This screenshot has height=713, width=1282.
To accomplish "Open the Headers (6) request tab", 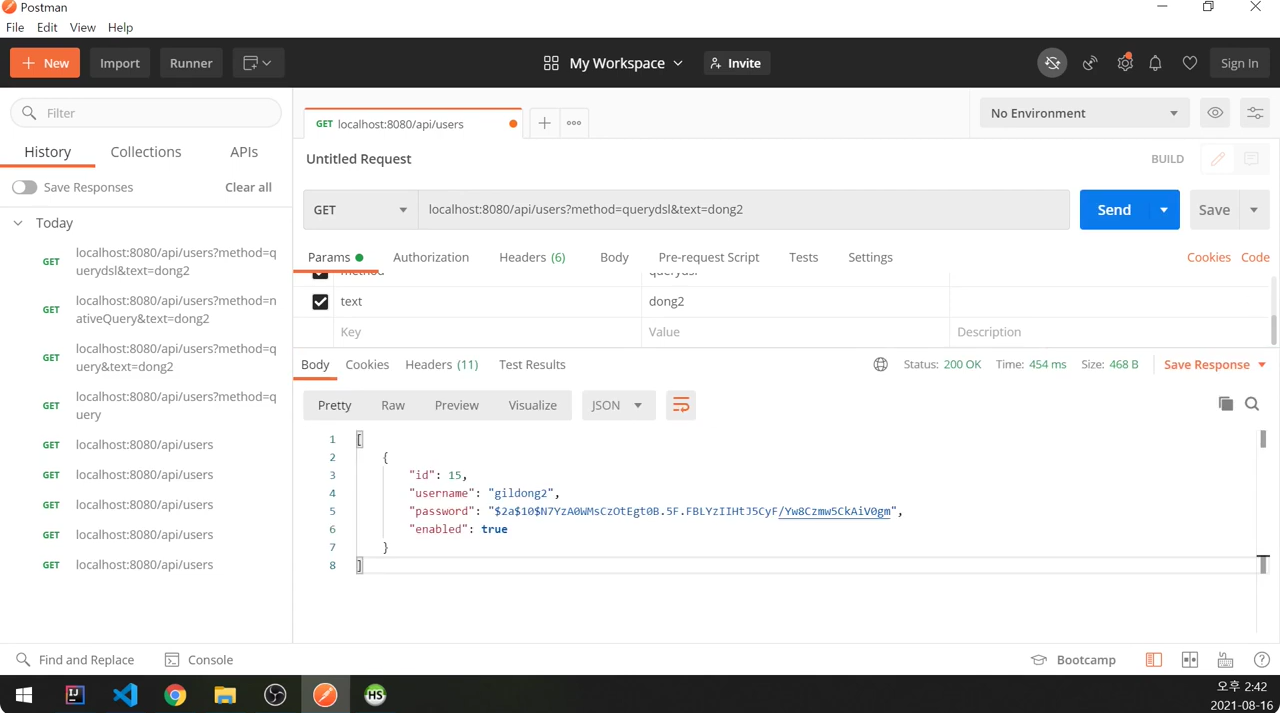I will point(532,257).
